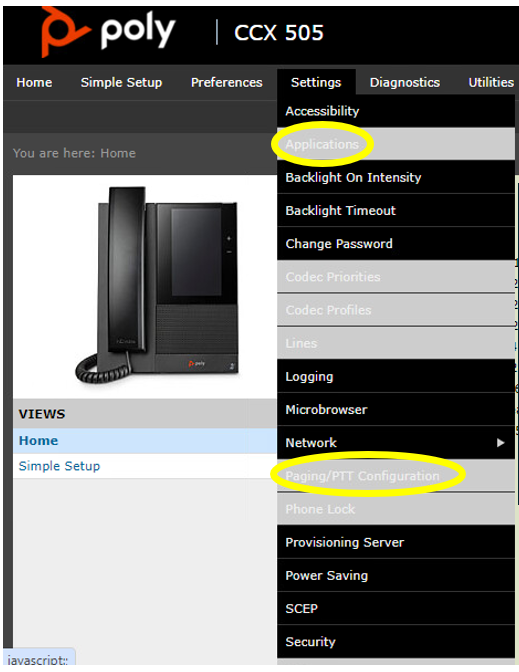Select Codec Profiles entry
Image resolution: width=519 pixels, height=672 pixels.
click(396, 310)
